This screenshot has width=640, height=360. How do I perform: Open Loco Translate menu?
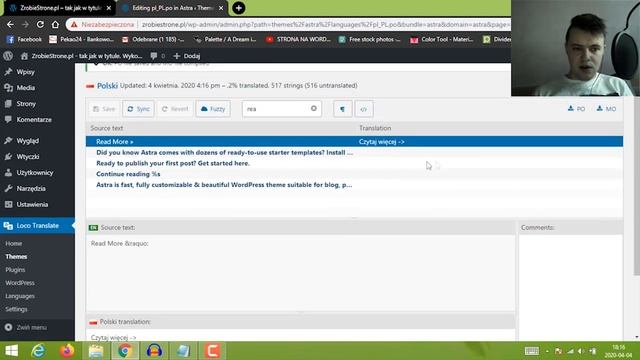37,226
